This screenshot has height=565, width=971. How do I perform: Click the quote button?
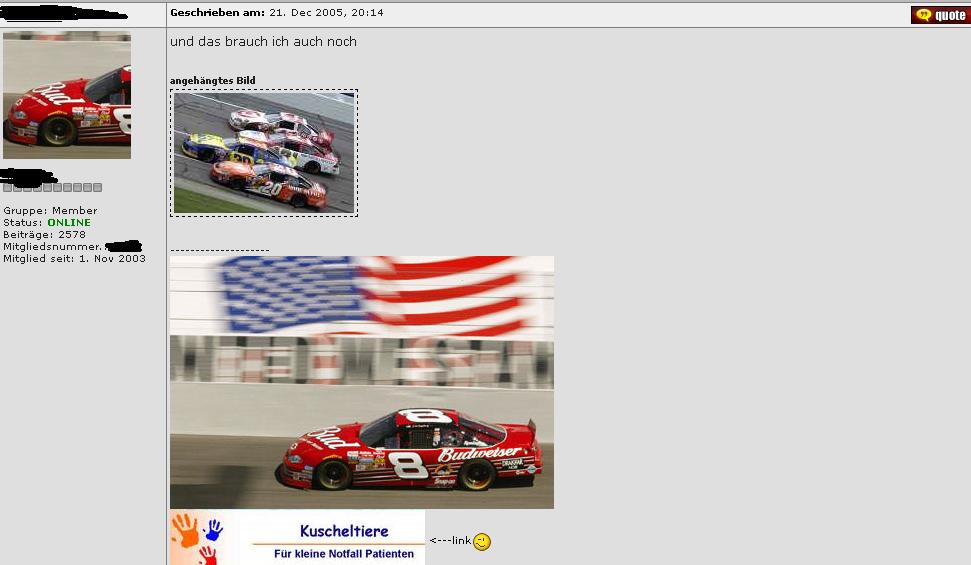pyautogui.click(x=941, y=15)
